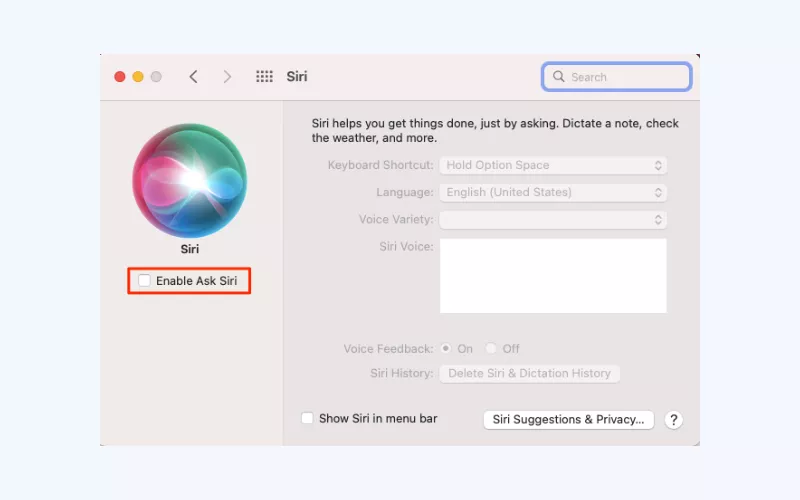The width and height of the screenshot is (800, 500).
Task: Select Voice Feedback Off radio button
Action: [x=491, y=349]
